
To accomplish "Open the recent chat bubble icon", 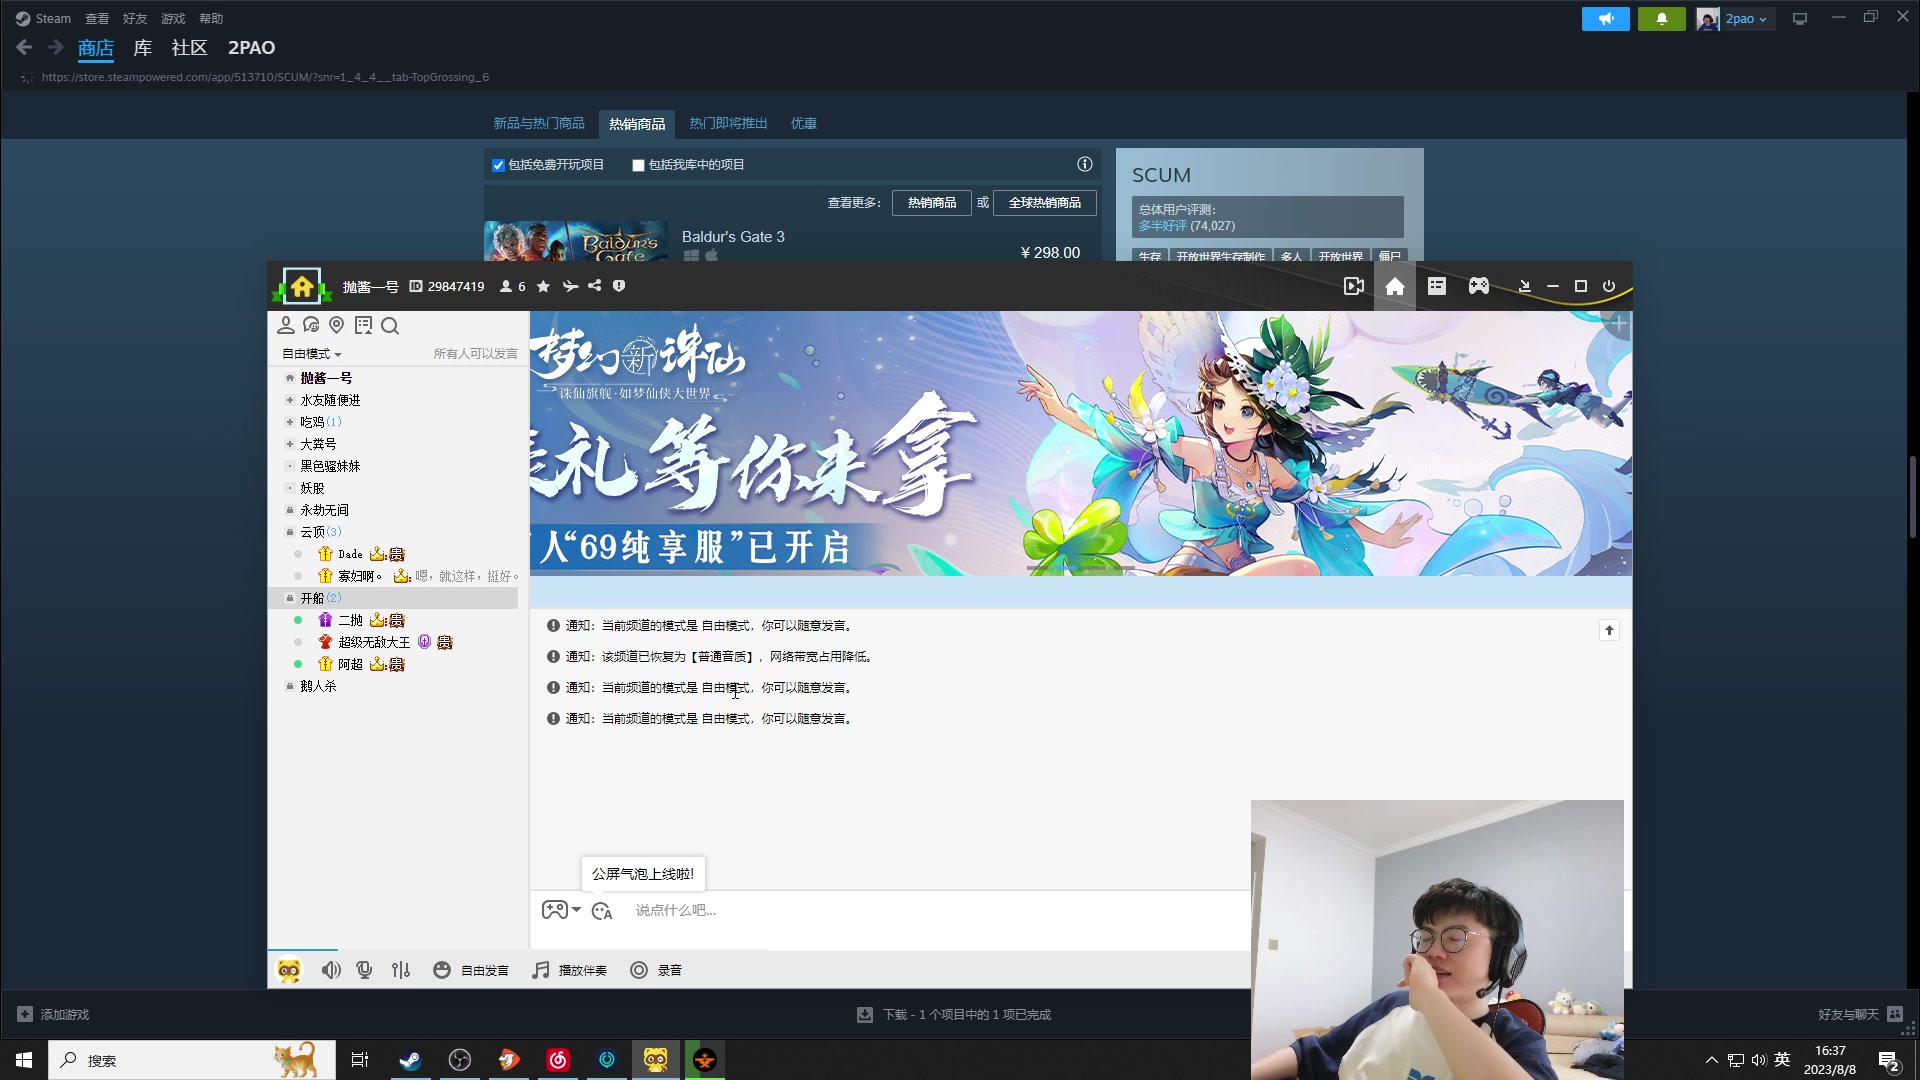I will [311, 325].
